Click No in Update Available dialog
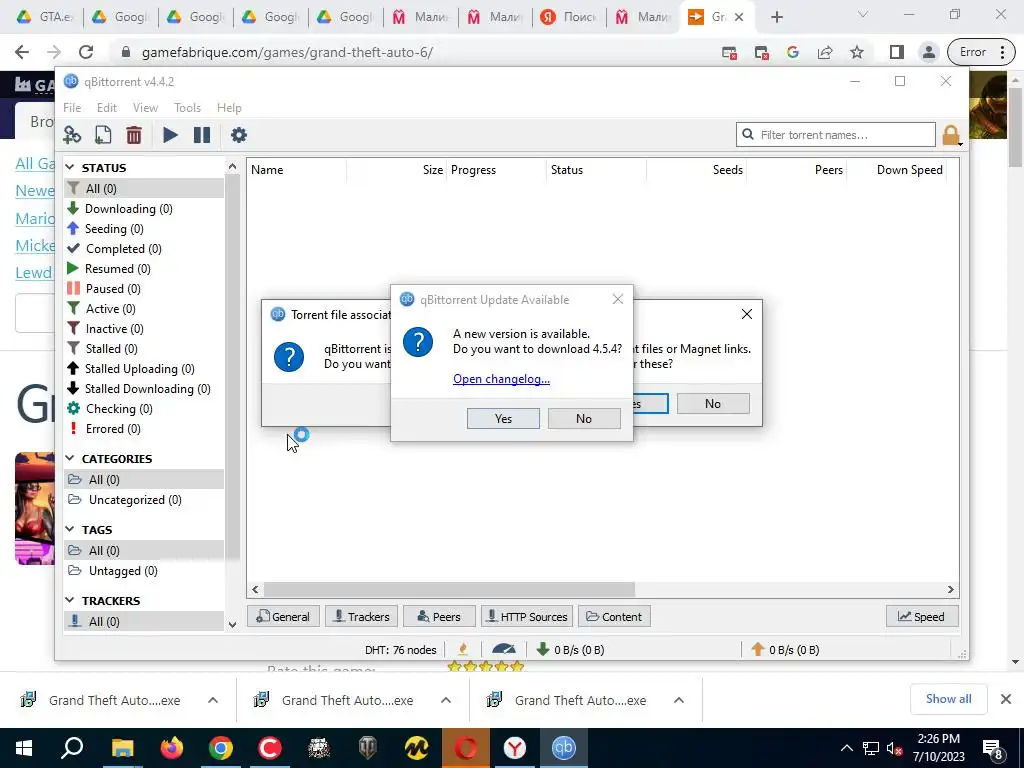The width and height of the screenshot is (1024, 768). (x=584, y=419)
